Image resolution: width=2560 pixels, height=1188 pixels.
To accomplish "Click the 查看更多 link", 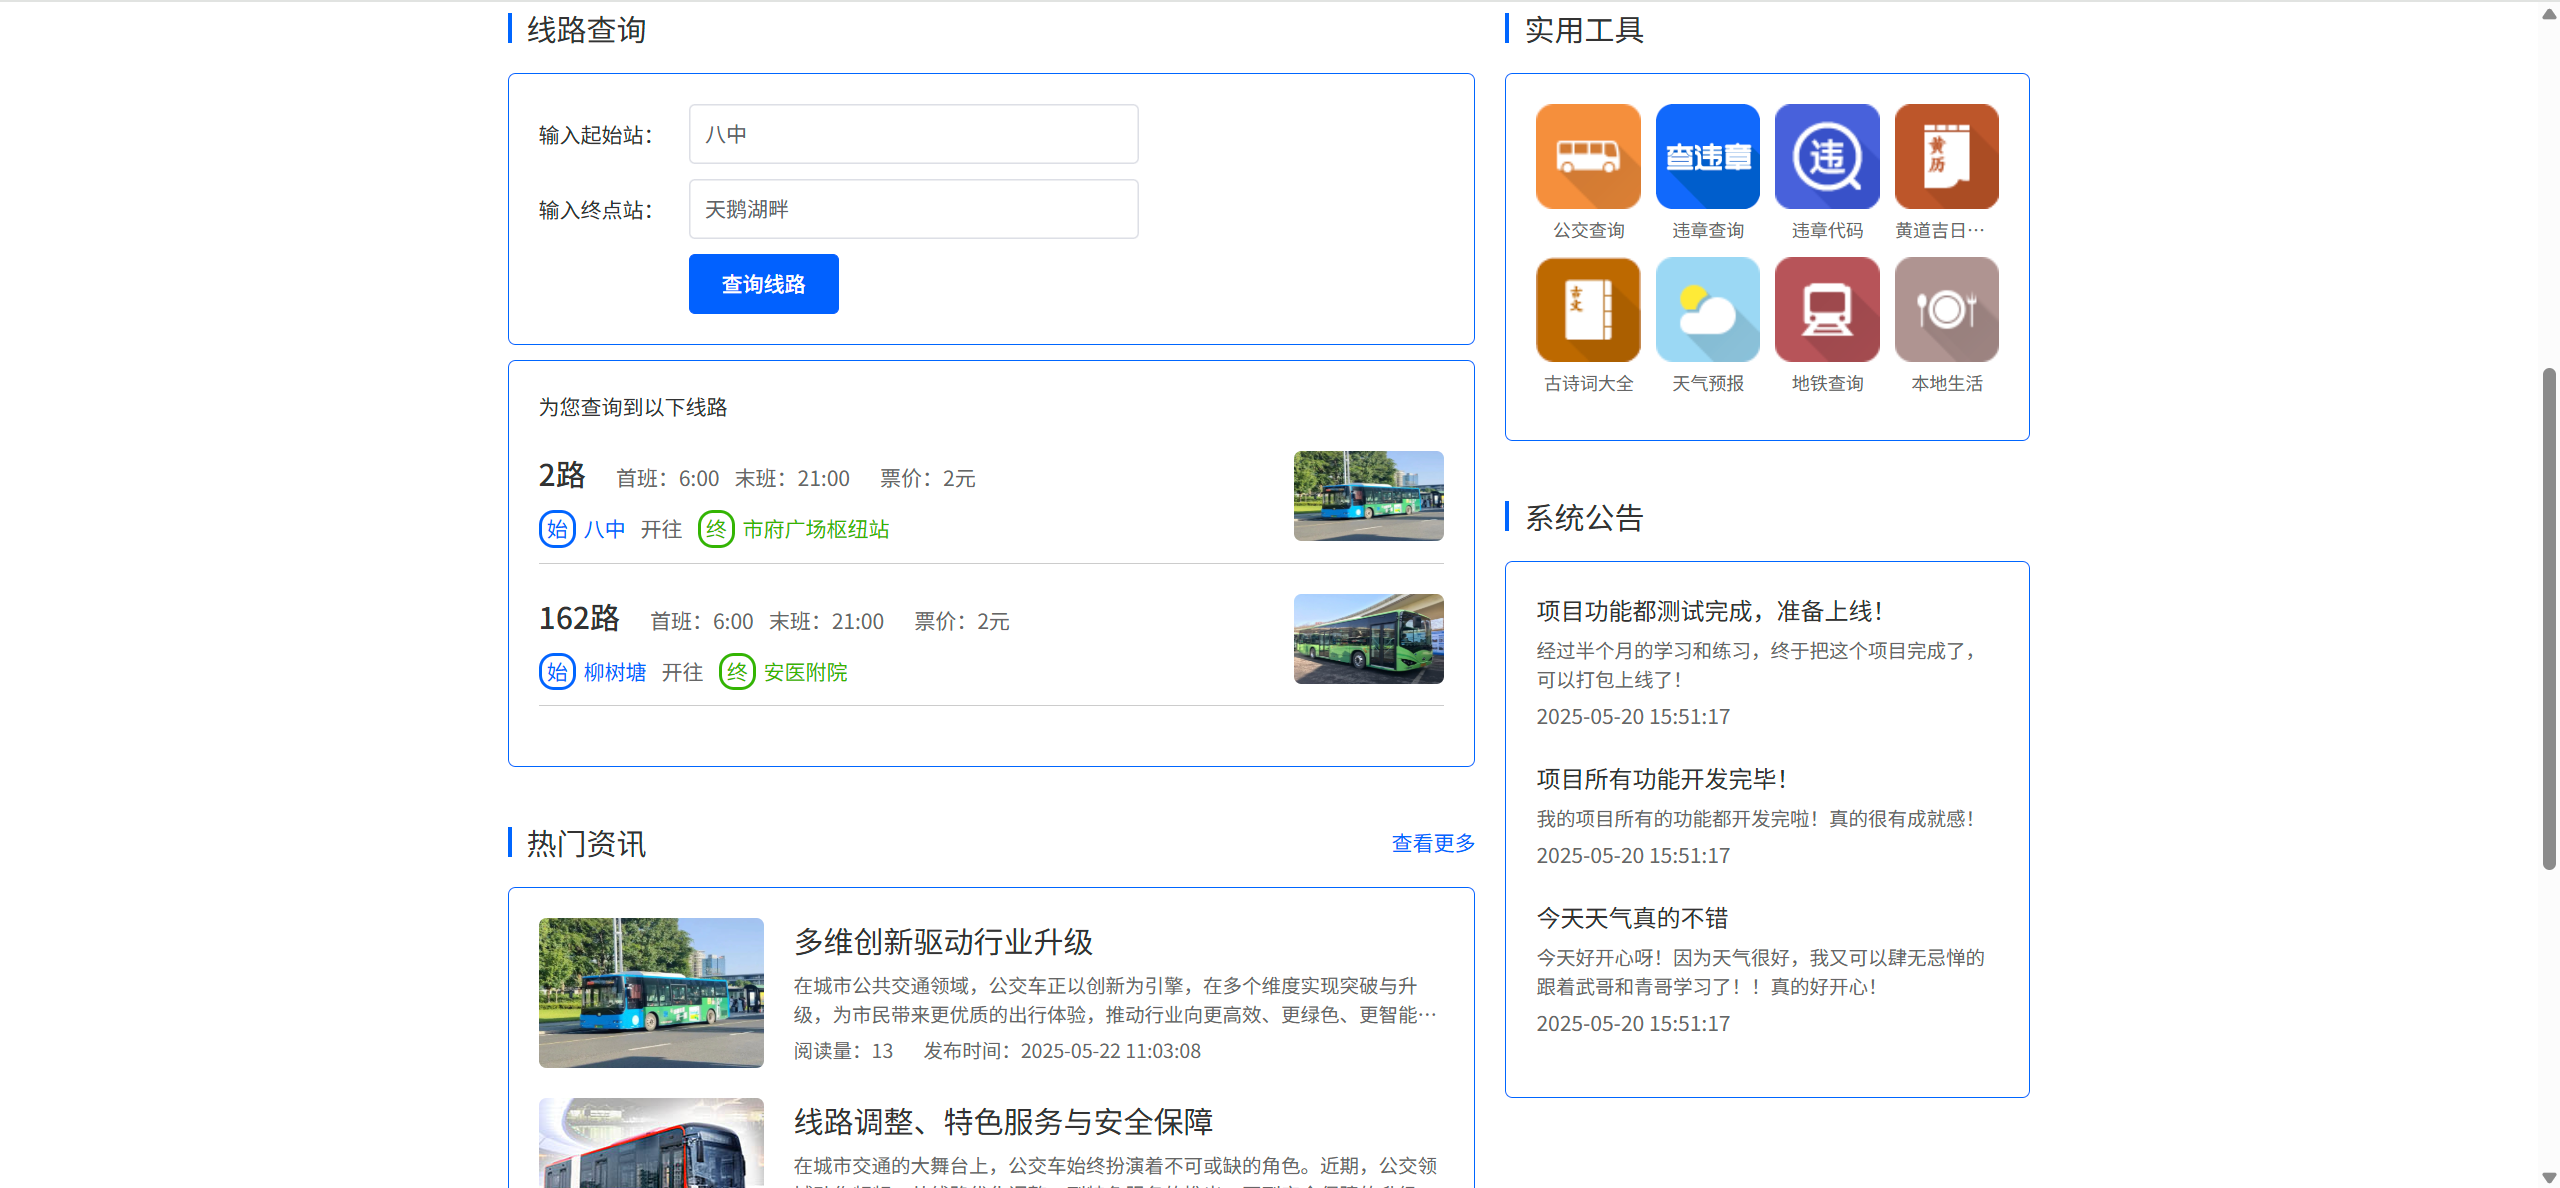I will pos(1432,843).
